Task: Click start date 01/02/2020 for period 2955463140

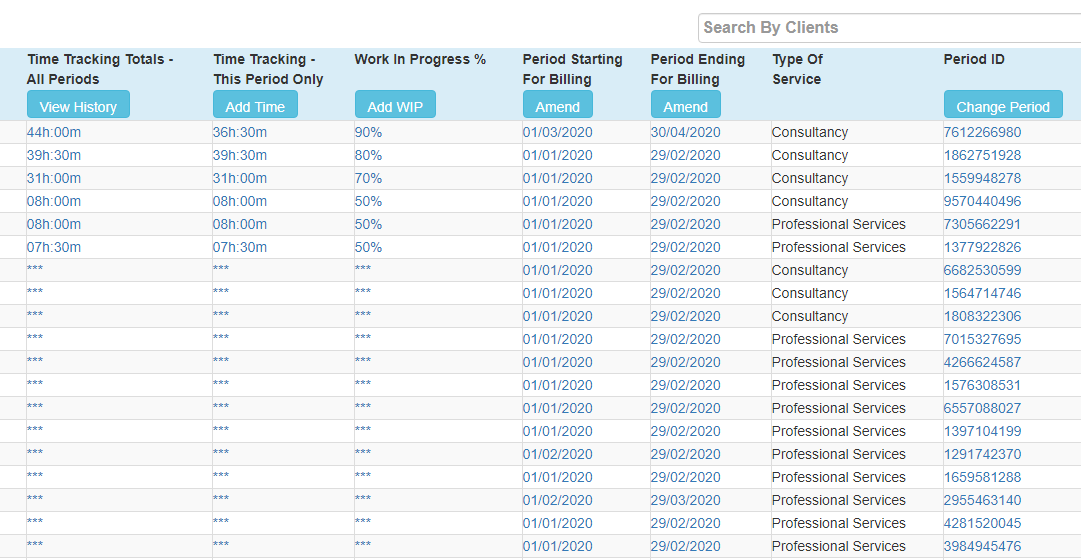Action: click(557, 500)
